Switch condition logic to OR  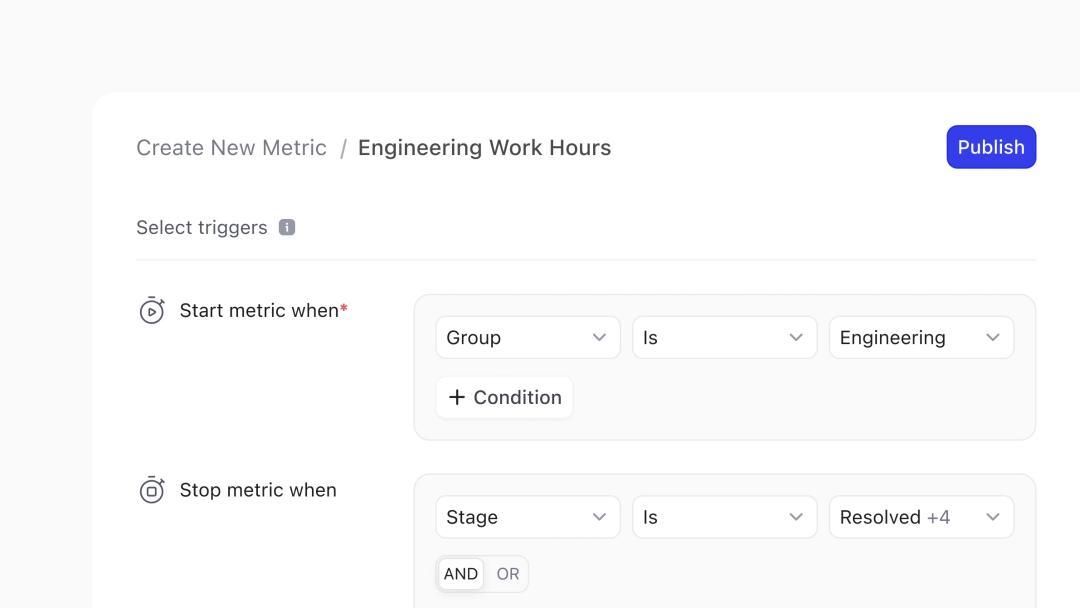(507, 574)
